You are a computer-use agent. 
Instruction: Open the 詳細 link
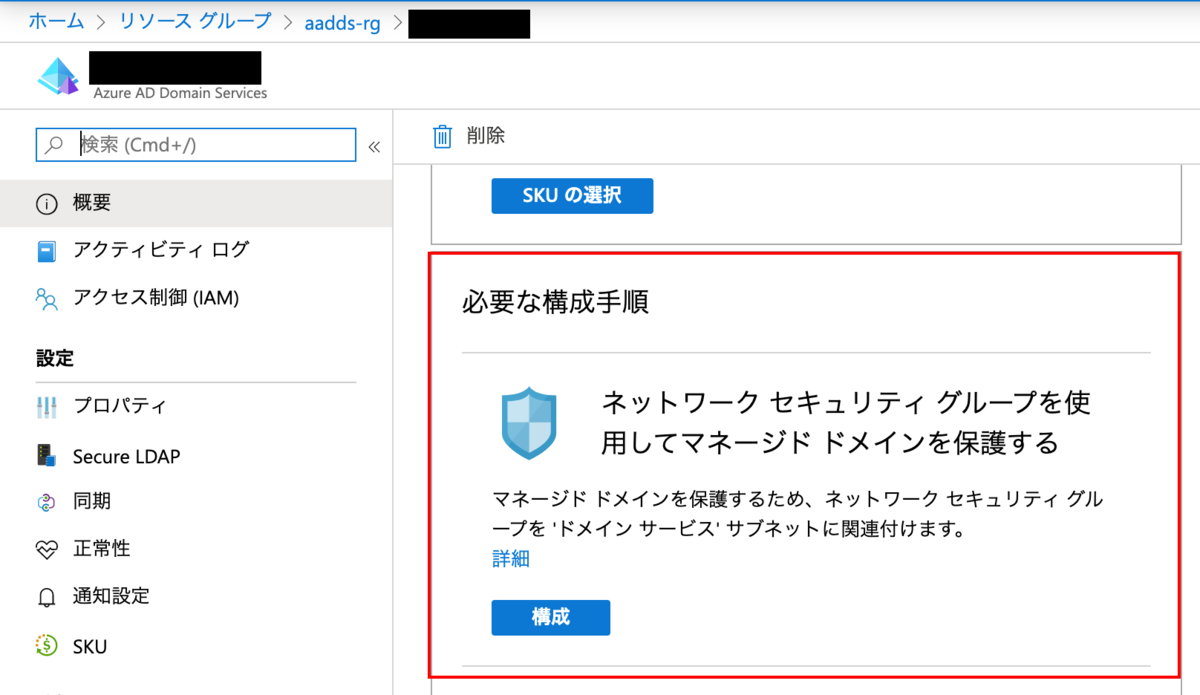(511, 559)
